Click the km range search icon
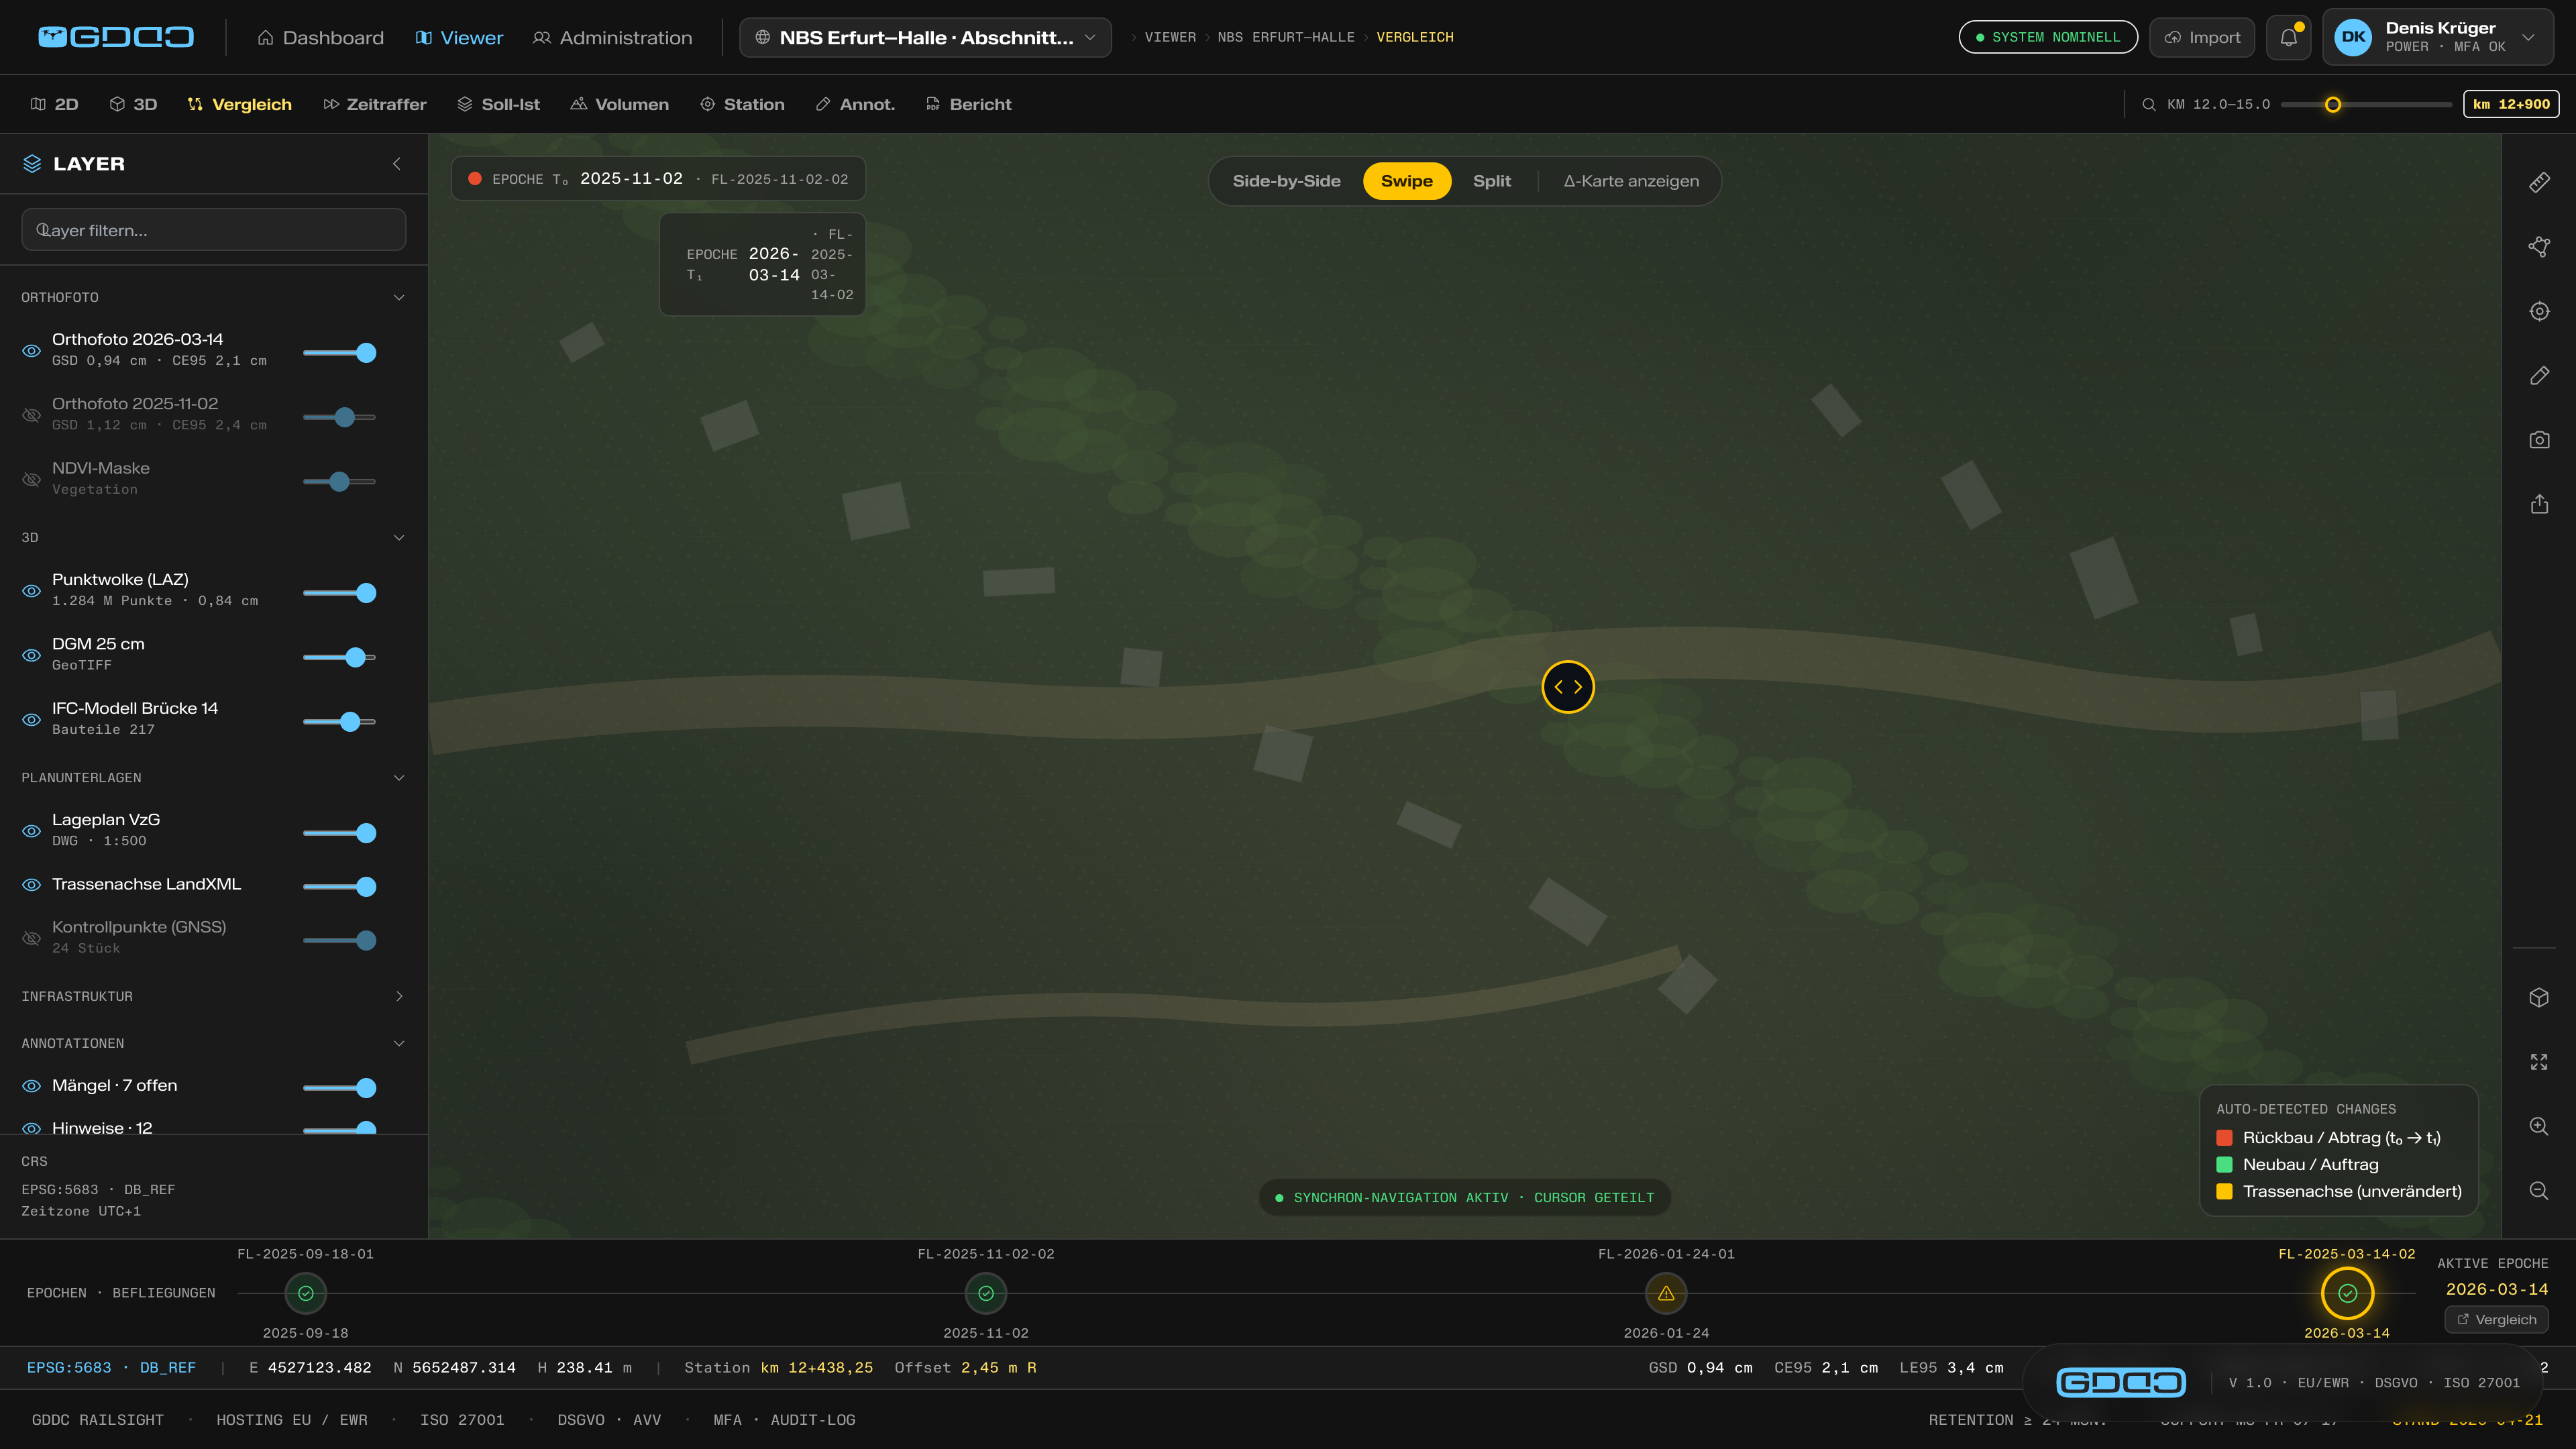The height and width of the screenshot is (1449, 2576). (2148, 104)
